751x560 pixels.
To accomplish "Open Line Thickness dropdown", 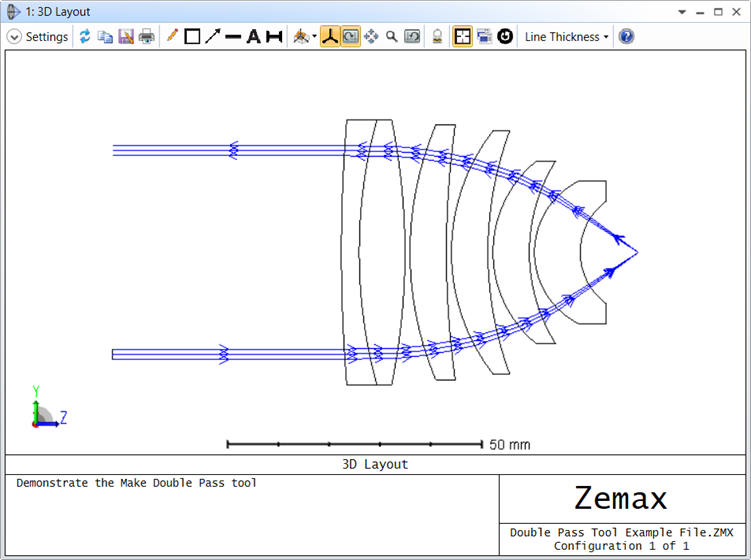I will coord(567,37).
